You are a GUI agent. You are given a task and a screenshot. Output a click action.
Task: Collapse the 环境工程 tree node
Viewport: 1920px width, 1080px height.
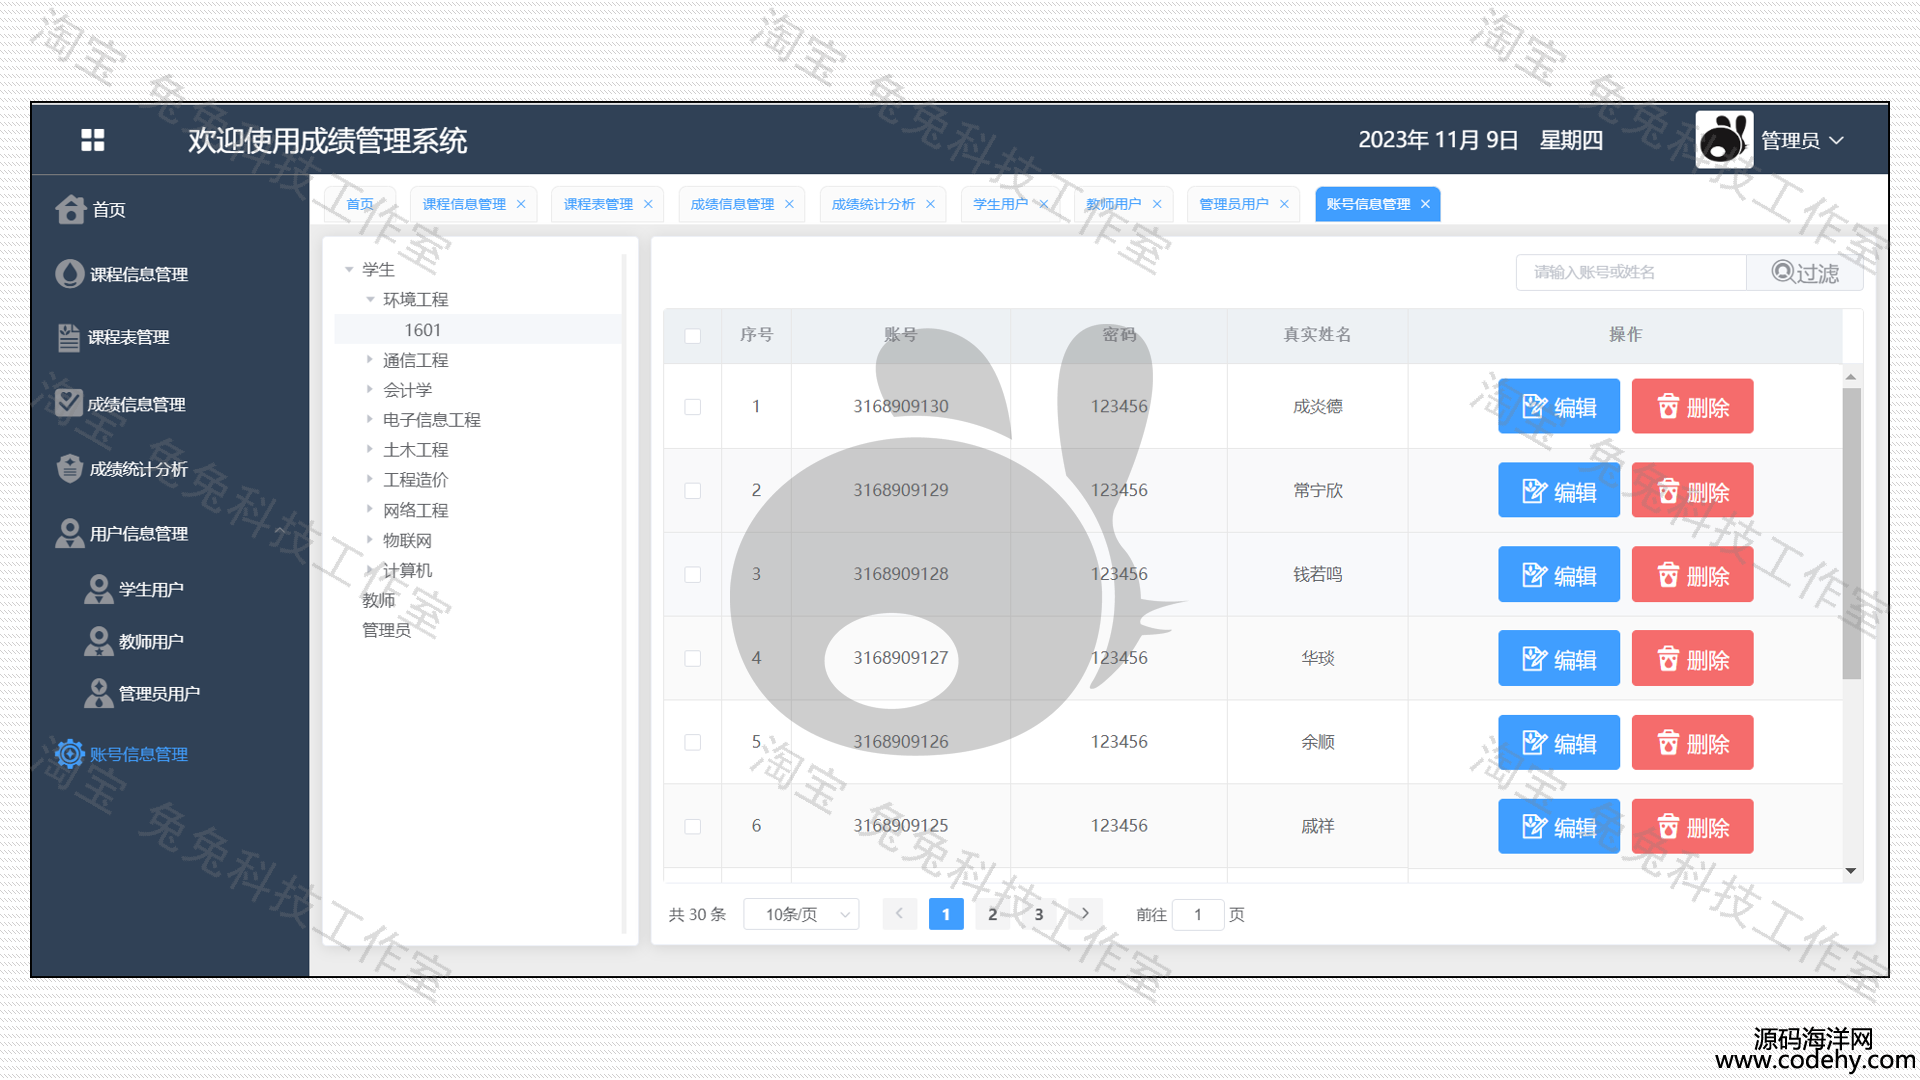pyautogui.click(x=370, y=300)
